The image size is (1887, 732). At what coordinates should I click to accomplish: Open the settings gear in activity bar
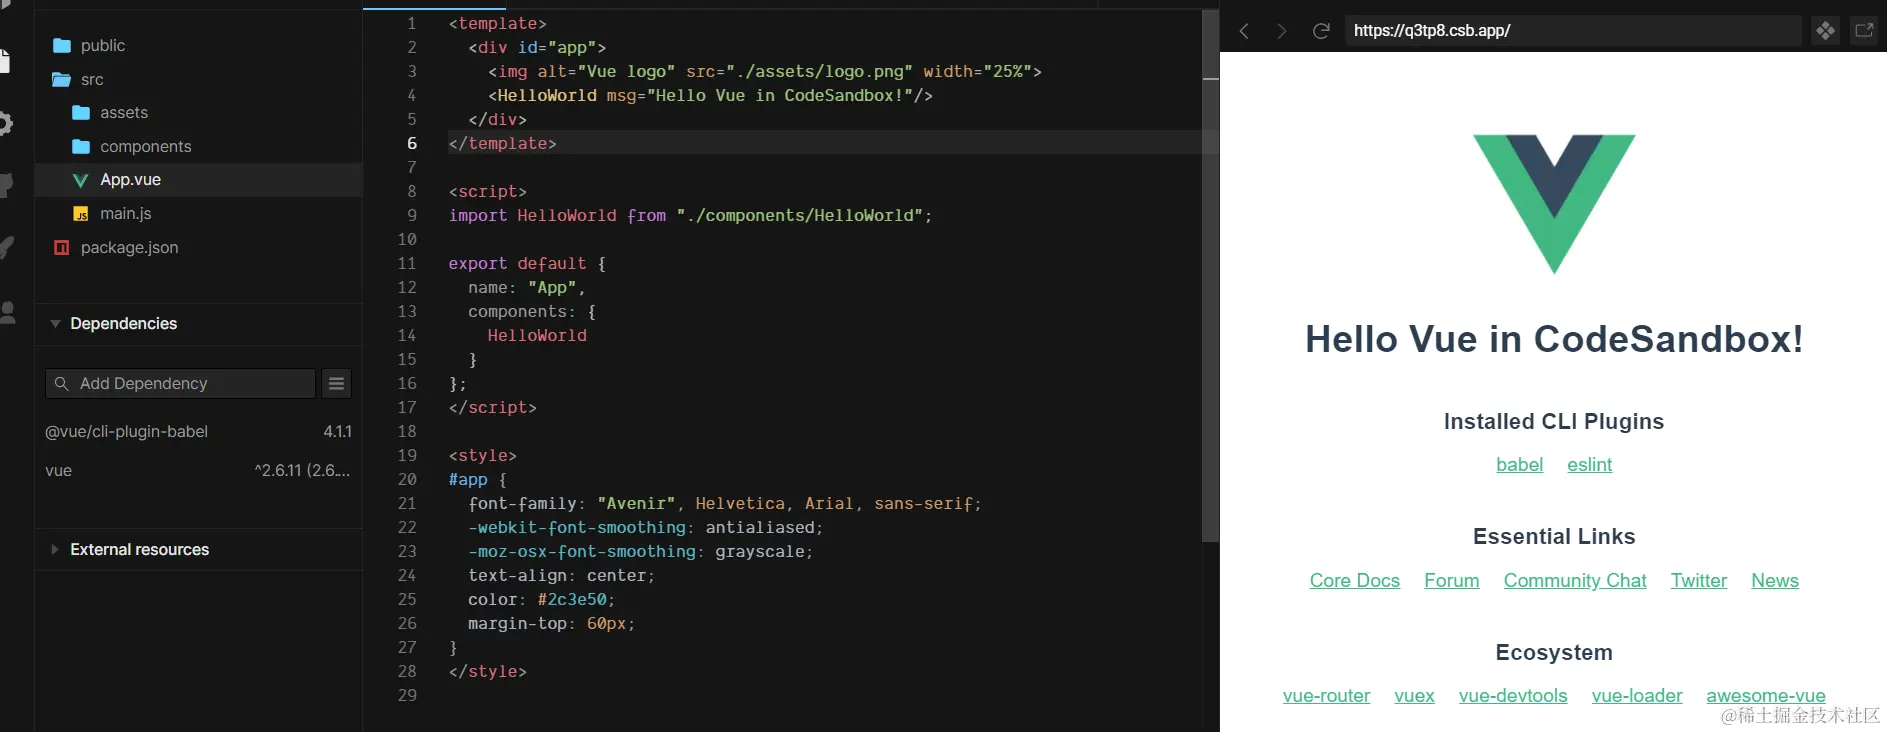pos(5,123)
